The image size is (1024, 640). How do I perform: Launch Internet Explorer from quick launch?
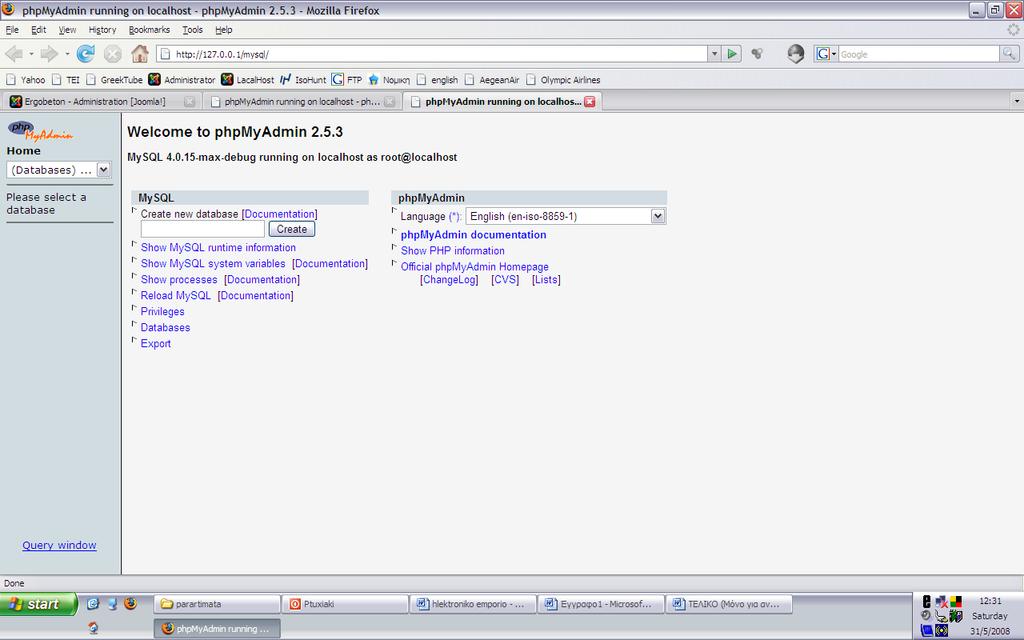click(x=93, y=603)
